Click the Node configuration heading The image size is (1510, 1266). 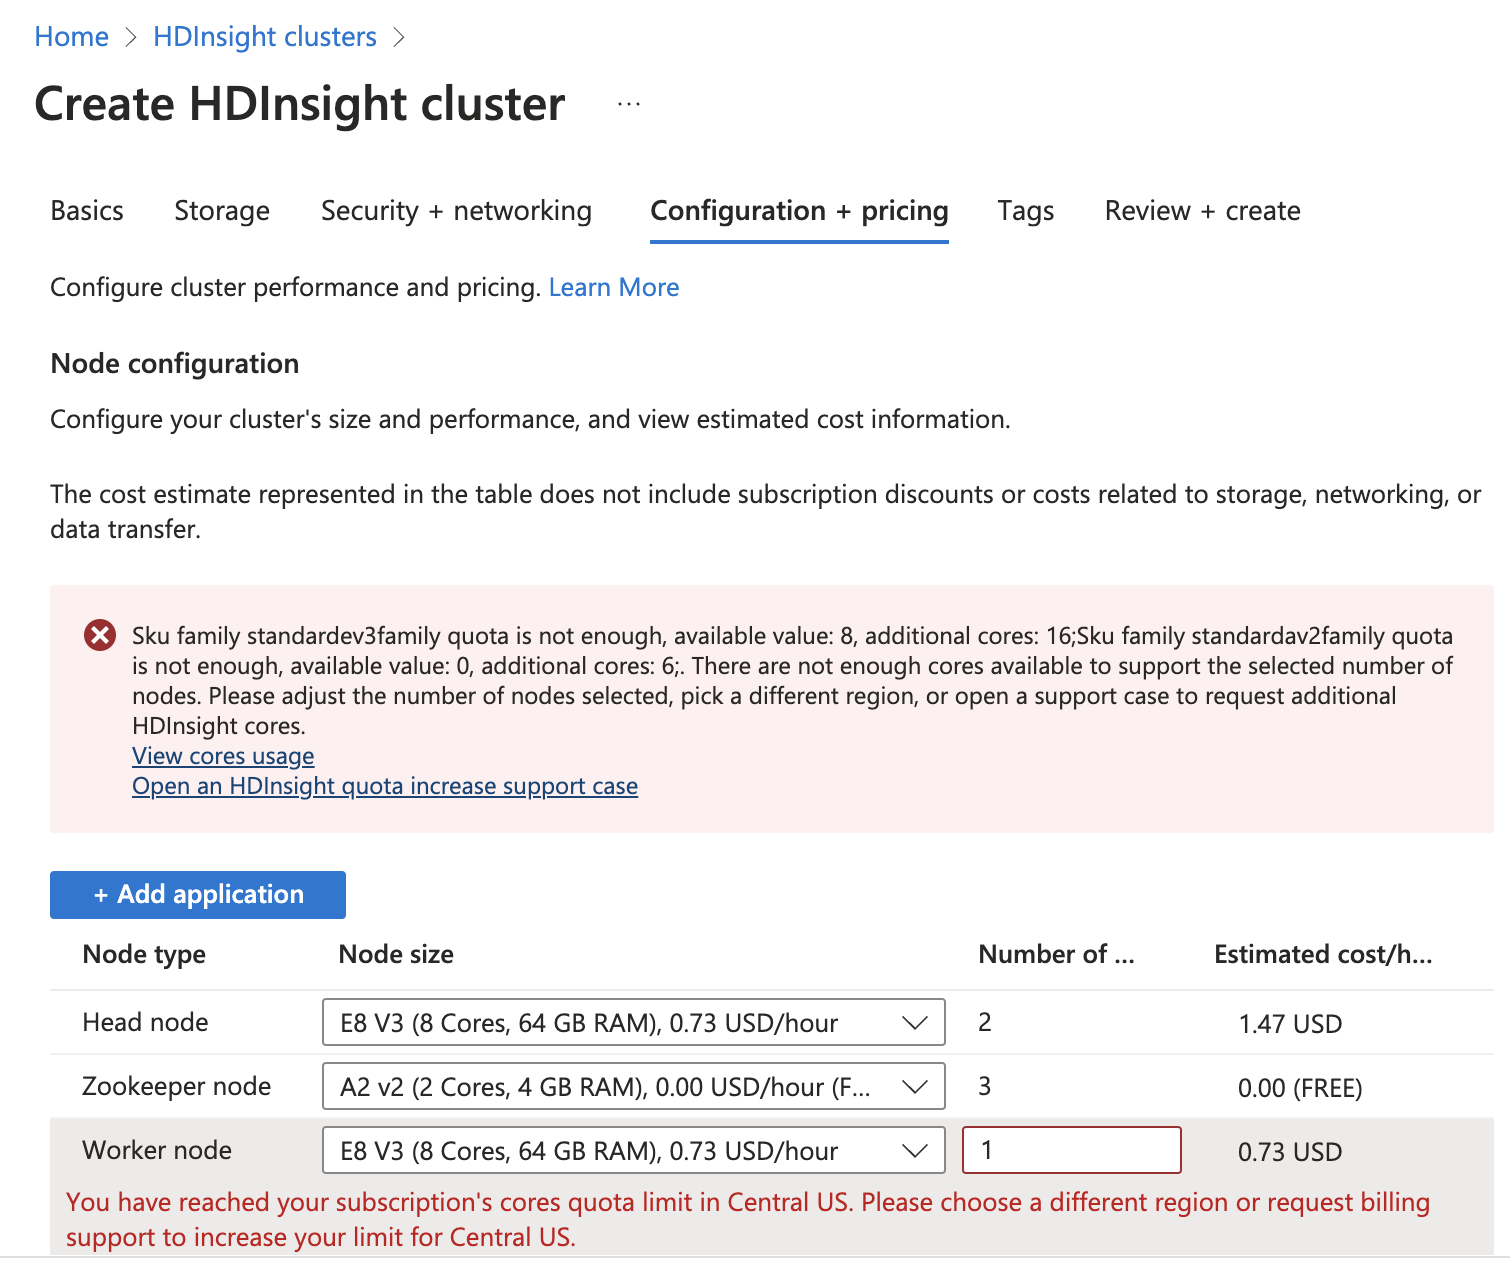point(175,364)
